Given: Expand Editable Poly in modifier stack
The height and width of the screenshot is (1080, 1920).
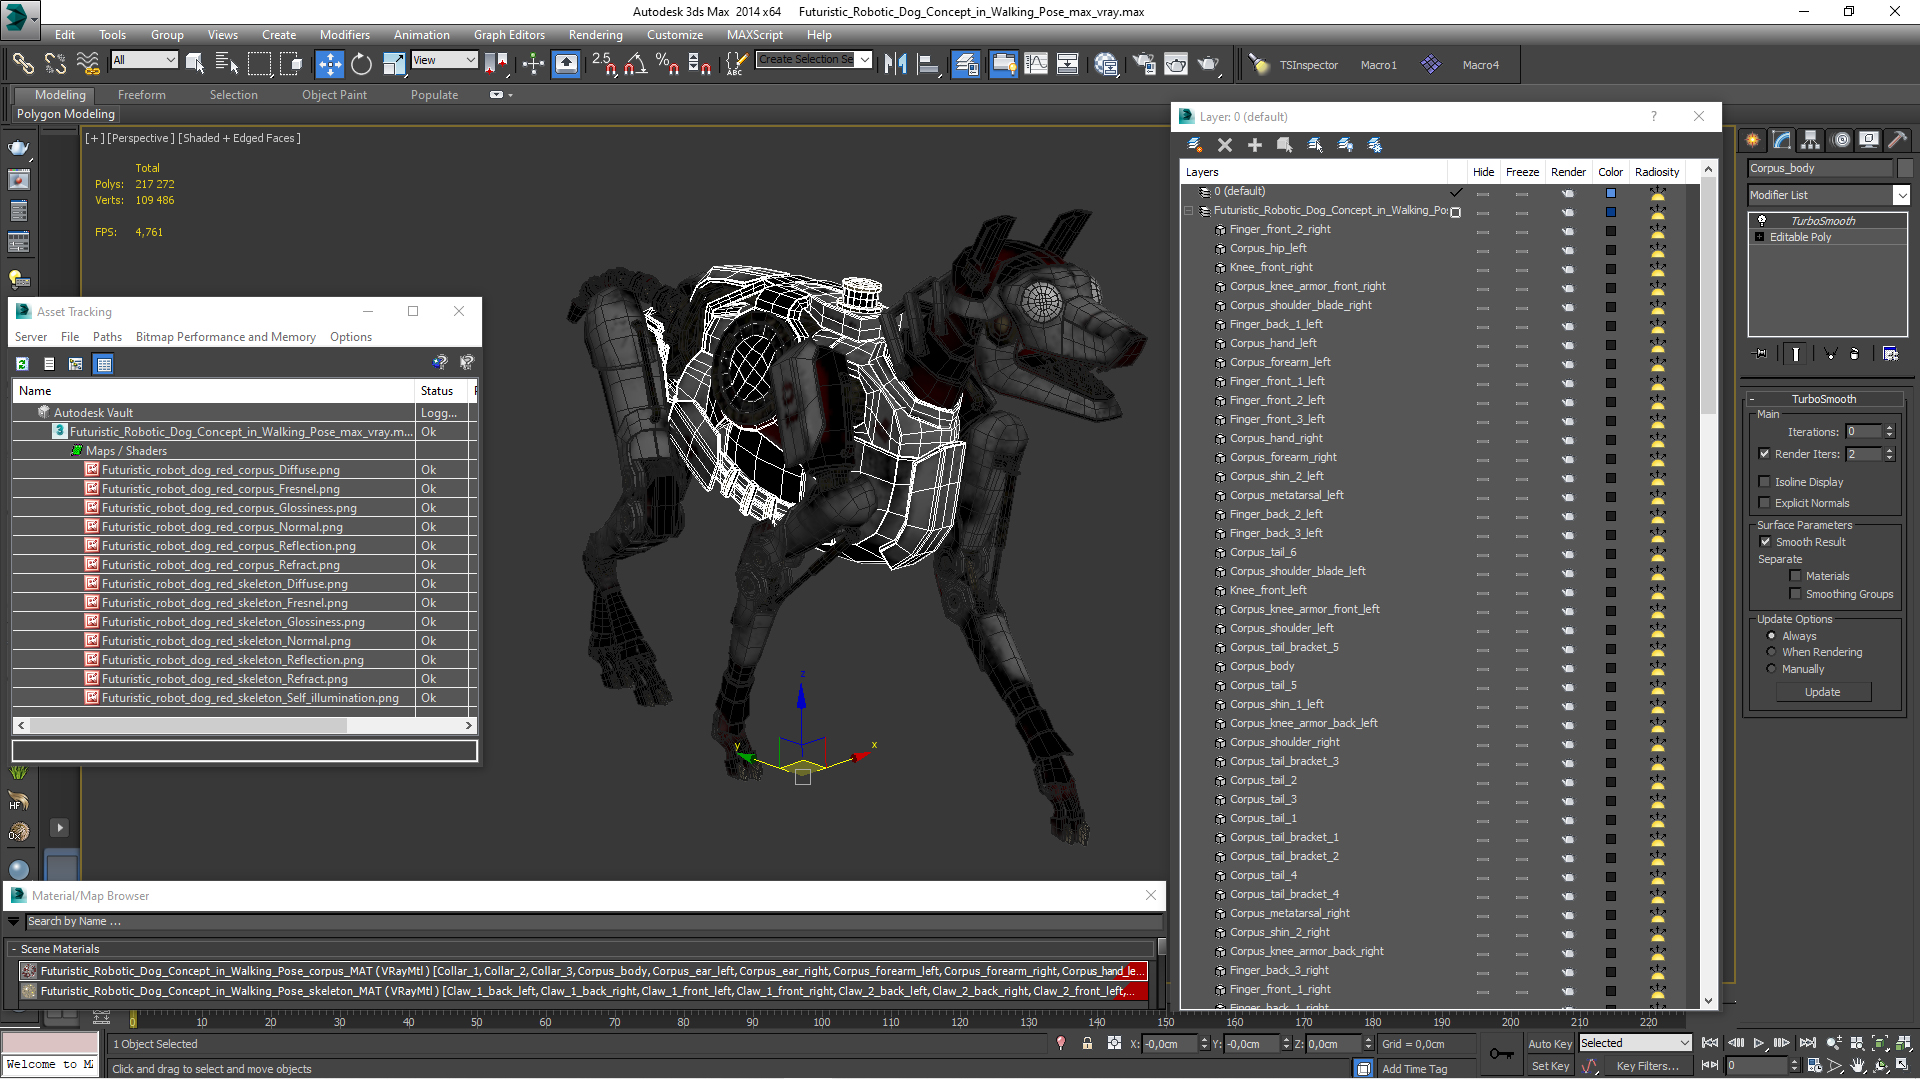Looking at the screenshot, I should (x=1759, y=237).
